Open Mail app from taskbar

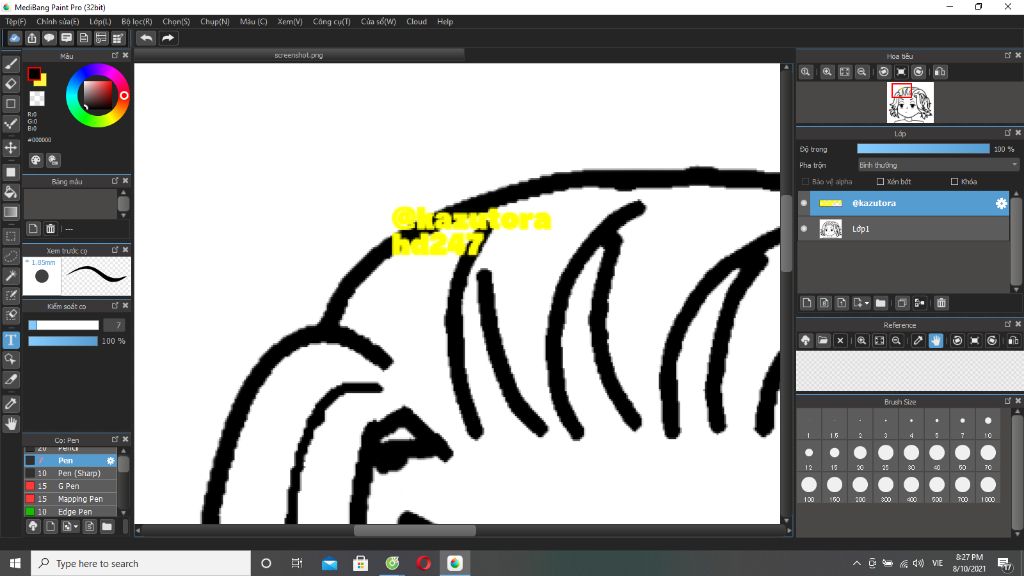tap(329, 563)
